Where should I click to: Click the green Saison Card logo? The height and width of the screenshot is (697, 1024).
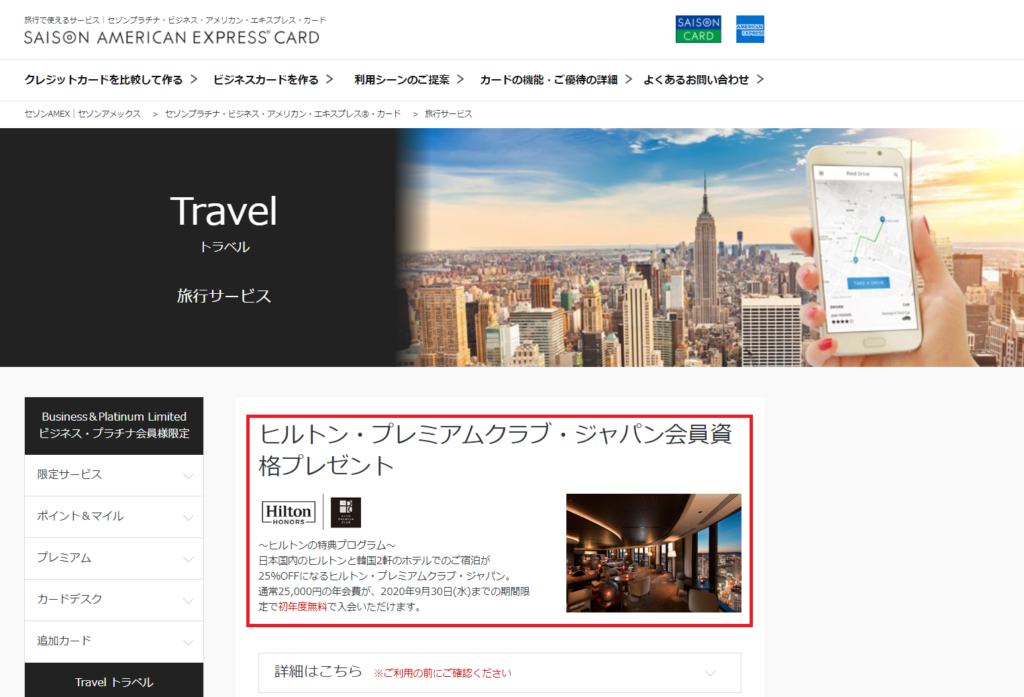pos(698,29)
